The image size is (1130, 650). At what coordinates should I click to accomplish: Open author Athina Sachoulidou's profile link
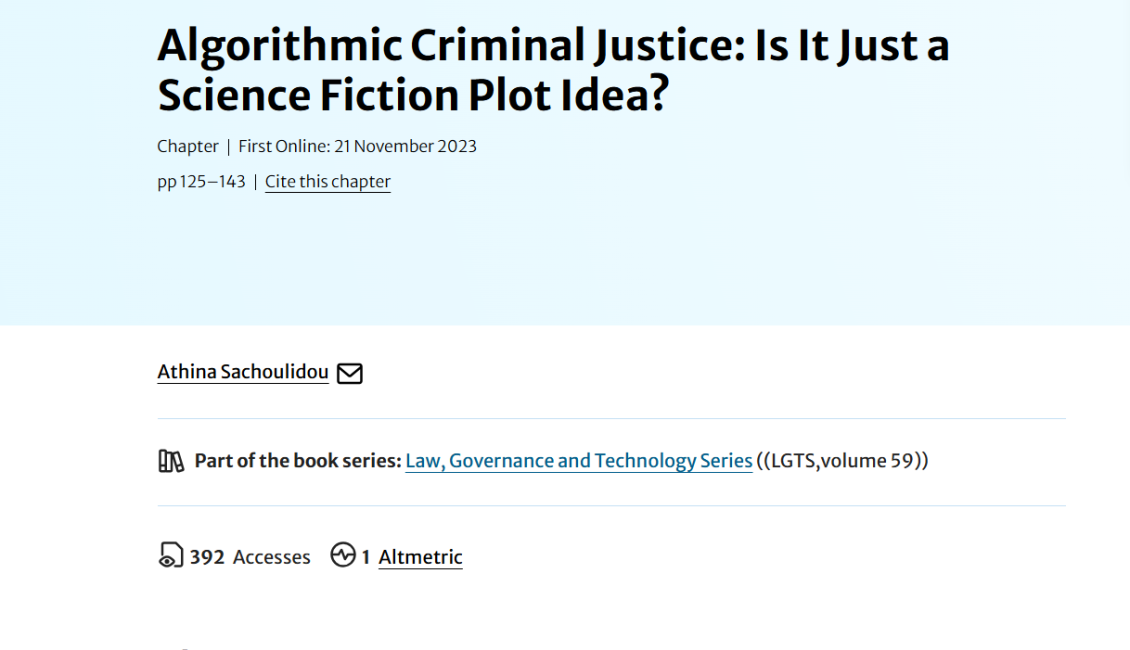click(243, 372)
